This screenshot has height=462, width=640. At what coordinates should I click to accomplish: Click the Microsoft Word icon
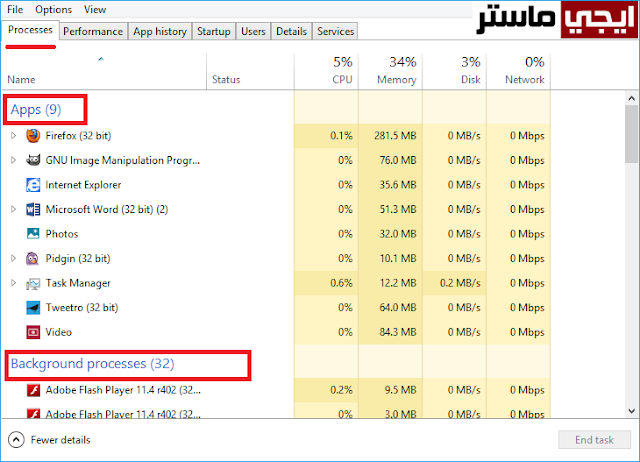(x=33, y=209)
